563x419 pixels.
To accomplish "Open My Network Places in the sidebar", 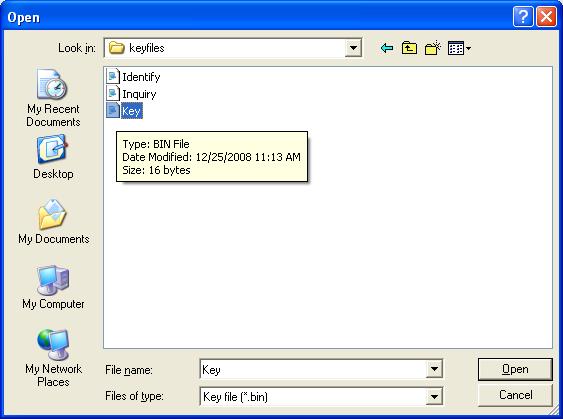I will coord(53,358).
